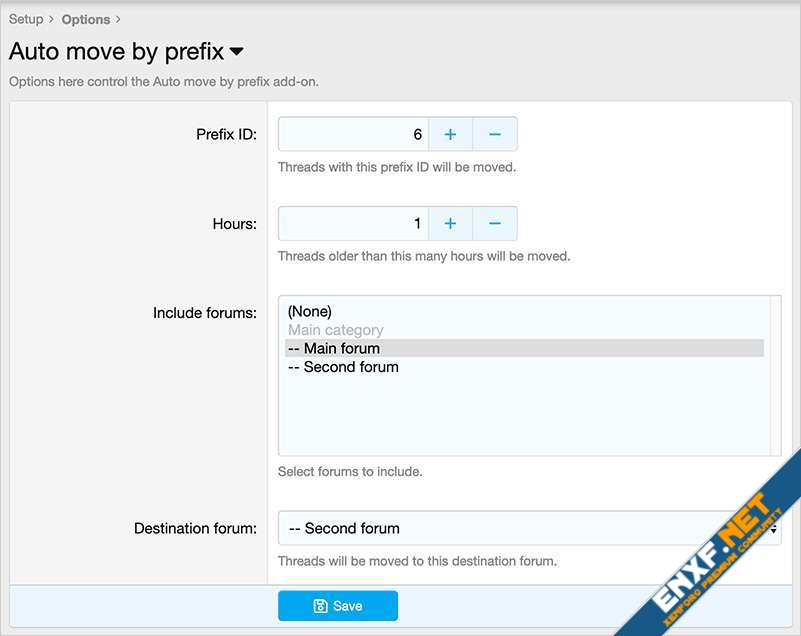
Task: Click the plus icon for Hours
Action: 450,223
